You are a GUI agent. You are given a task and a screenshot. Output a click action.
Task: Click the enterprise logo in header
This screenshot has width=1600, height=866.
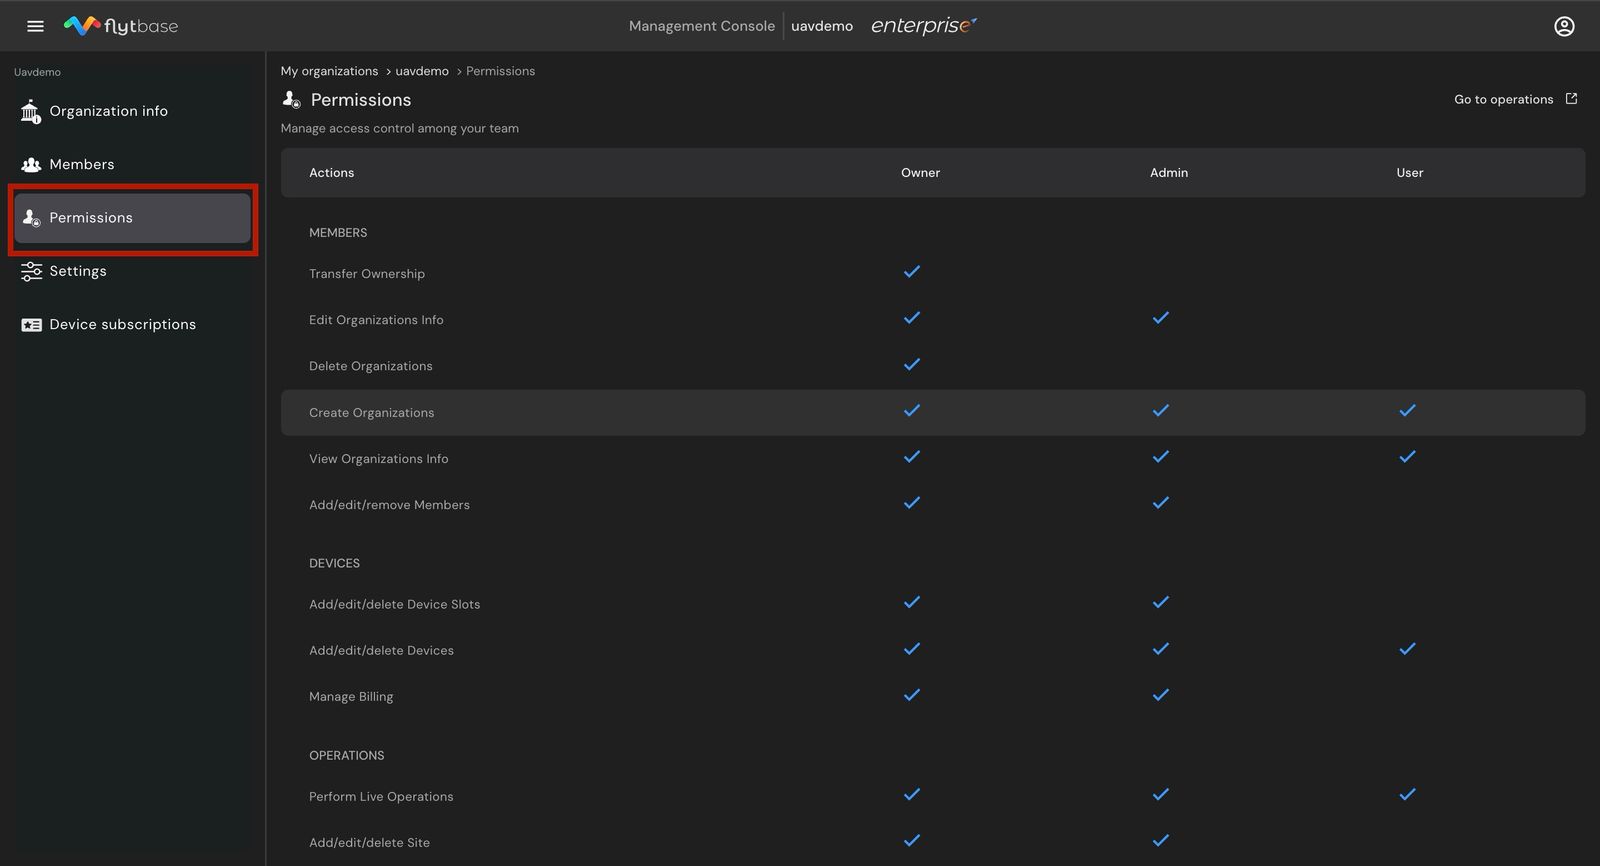point(923,26)
